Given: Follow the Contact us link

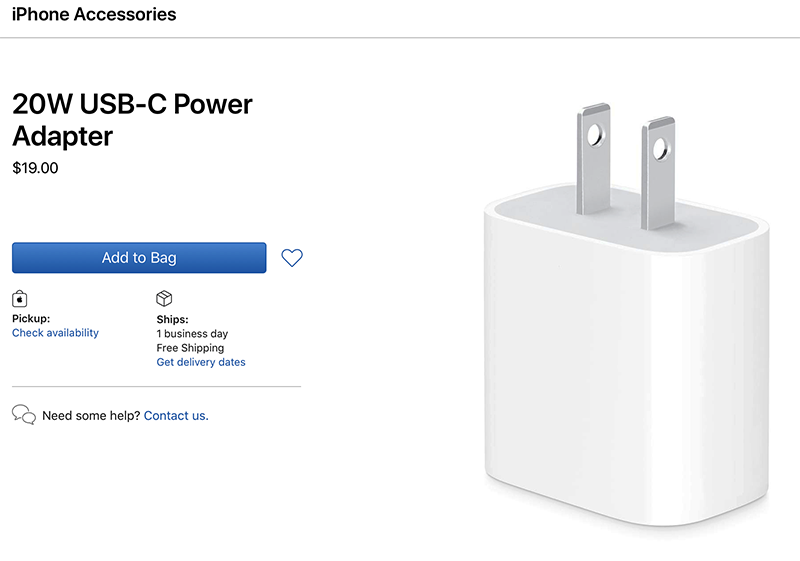Looking at the screenshot, I should tap(176, 416).
